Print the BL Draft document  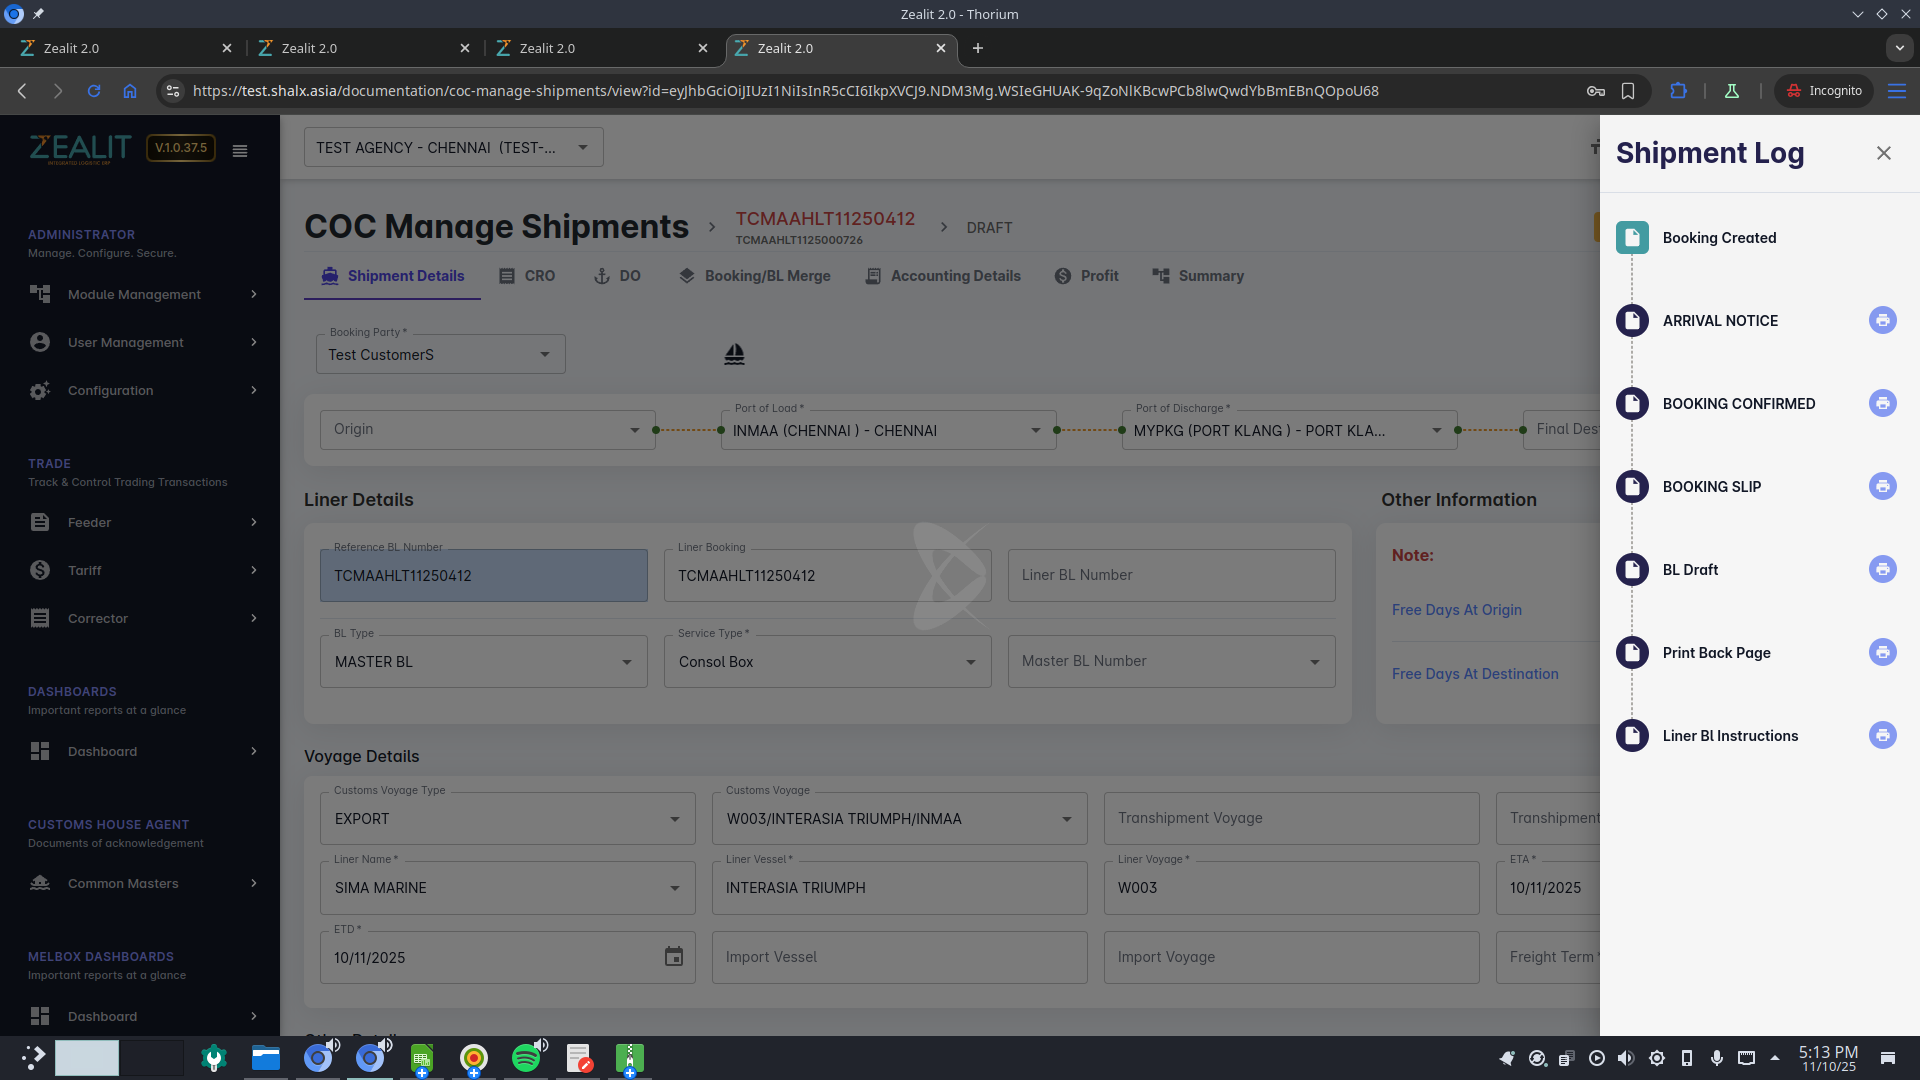point(1882,569)
